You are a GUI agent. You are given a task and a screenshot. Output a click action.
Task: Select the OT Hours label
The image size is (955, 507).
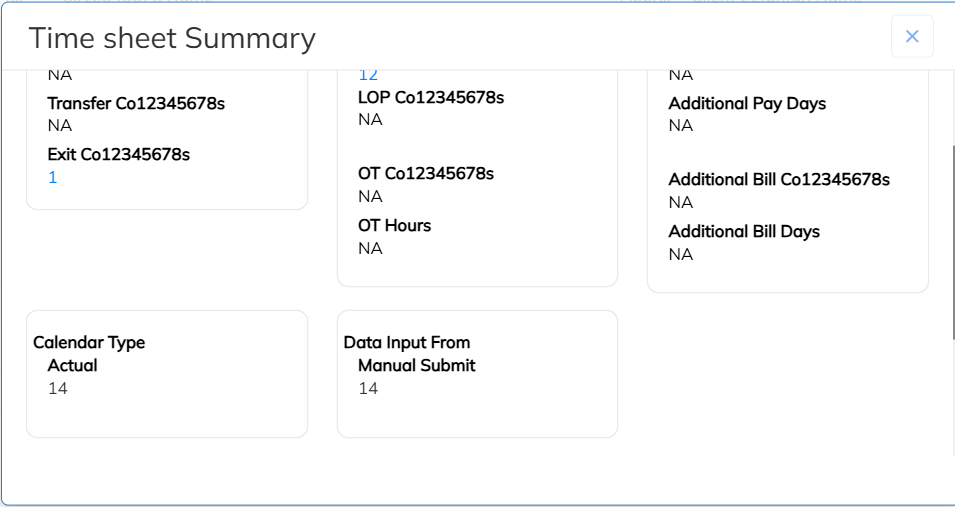(x=395, y=225)
